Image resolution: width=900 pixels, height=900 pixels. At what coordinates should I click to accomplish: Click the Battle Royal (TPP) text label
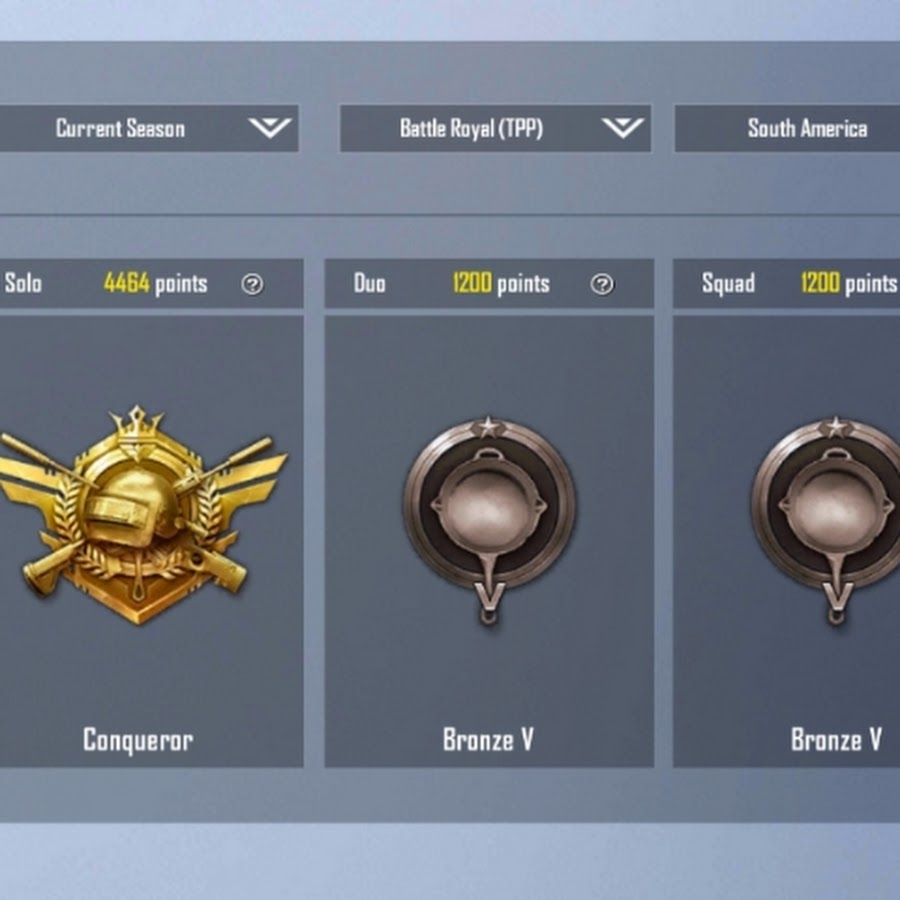pos(471,128)
